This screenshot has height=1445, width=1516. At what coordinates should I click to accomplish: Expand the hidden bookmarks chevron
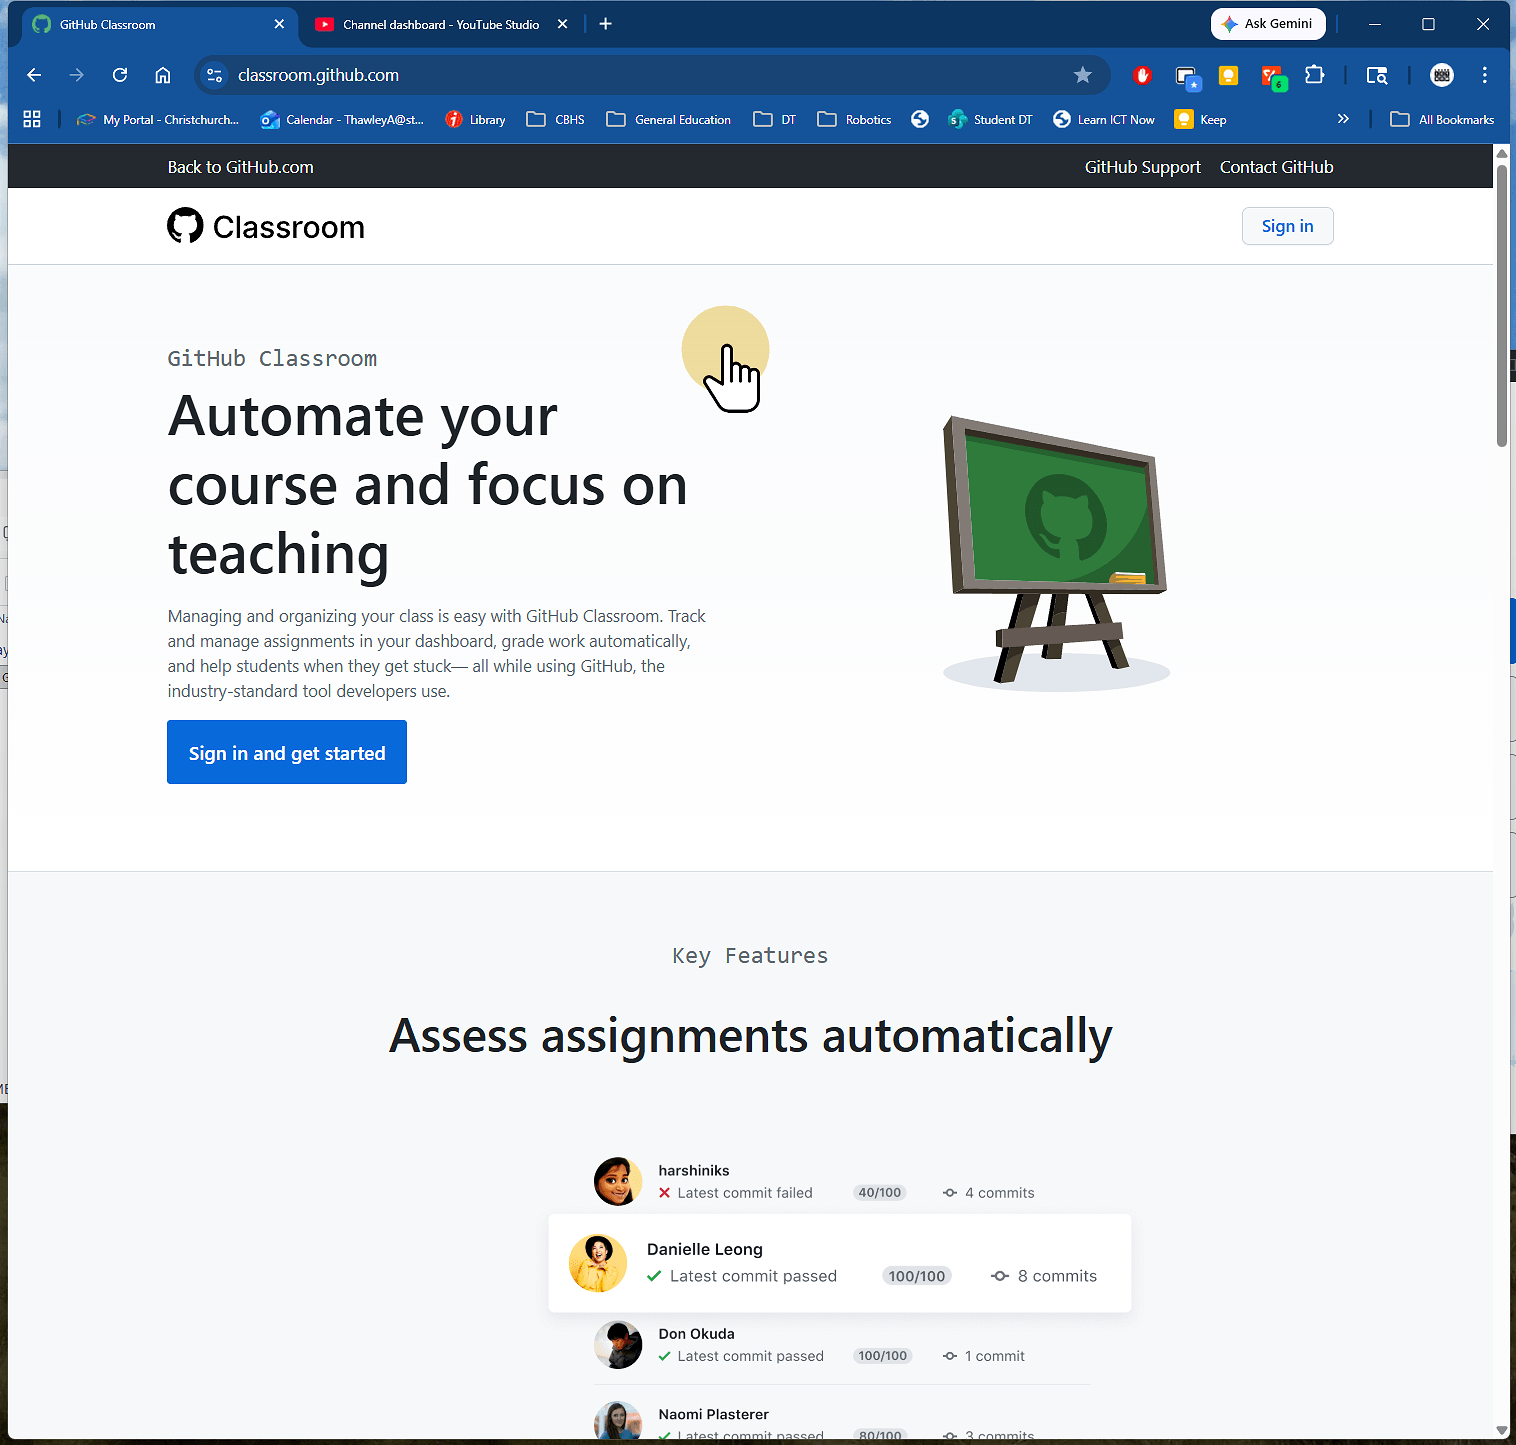pos(1344,118)
